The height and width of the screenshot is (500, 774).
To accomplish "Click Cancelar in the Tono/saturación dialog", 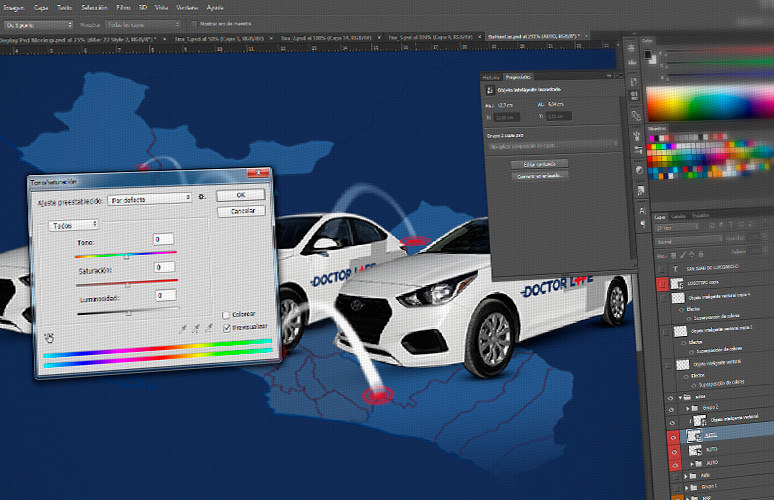I will click(x=242, y=211).
